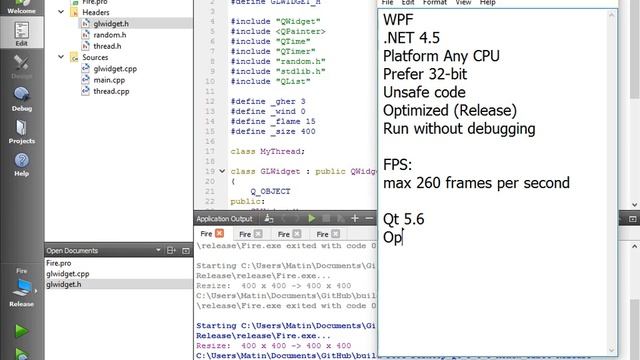
Task: Open Design mode in sidebar
Action: 22,67
